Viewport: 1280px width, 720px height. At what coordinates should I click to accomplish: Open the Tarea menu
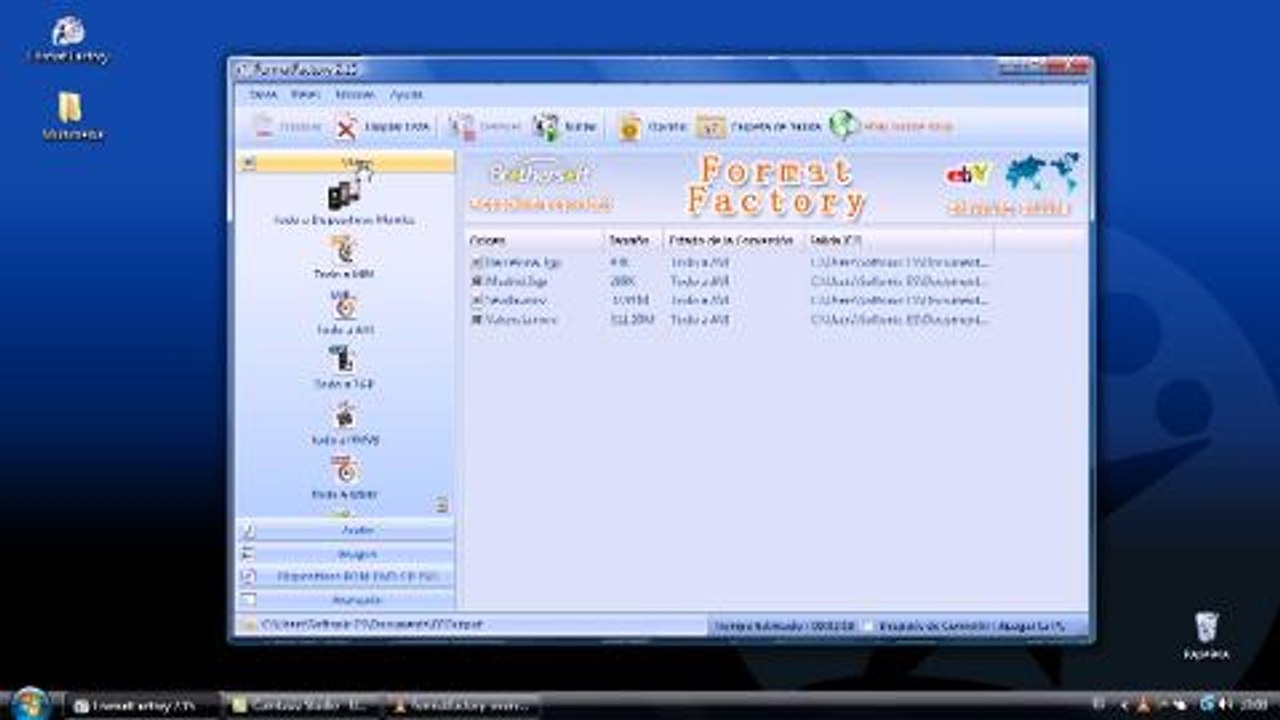coord(263,95)
